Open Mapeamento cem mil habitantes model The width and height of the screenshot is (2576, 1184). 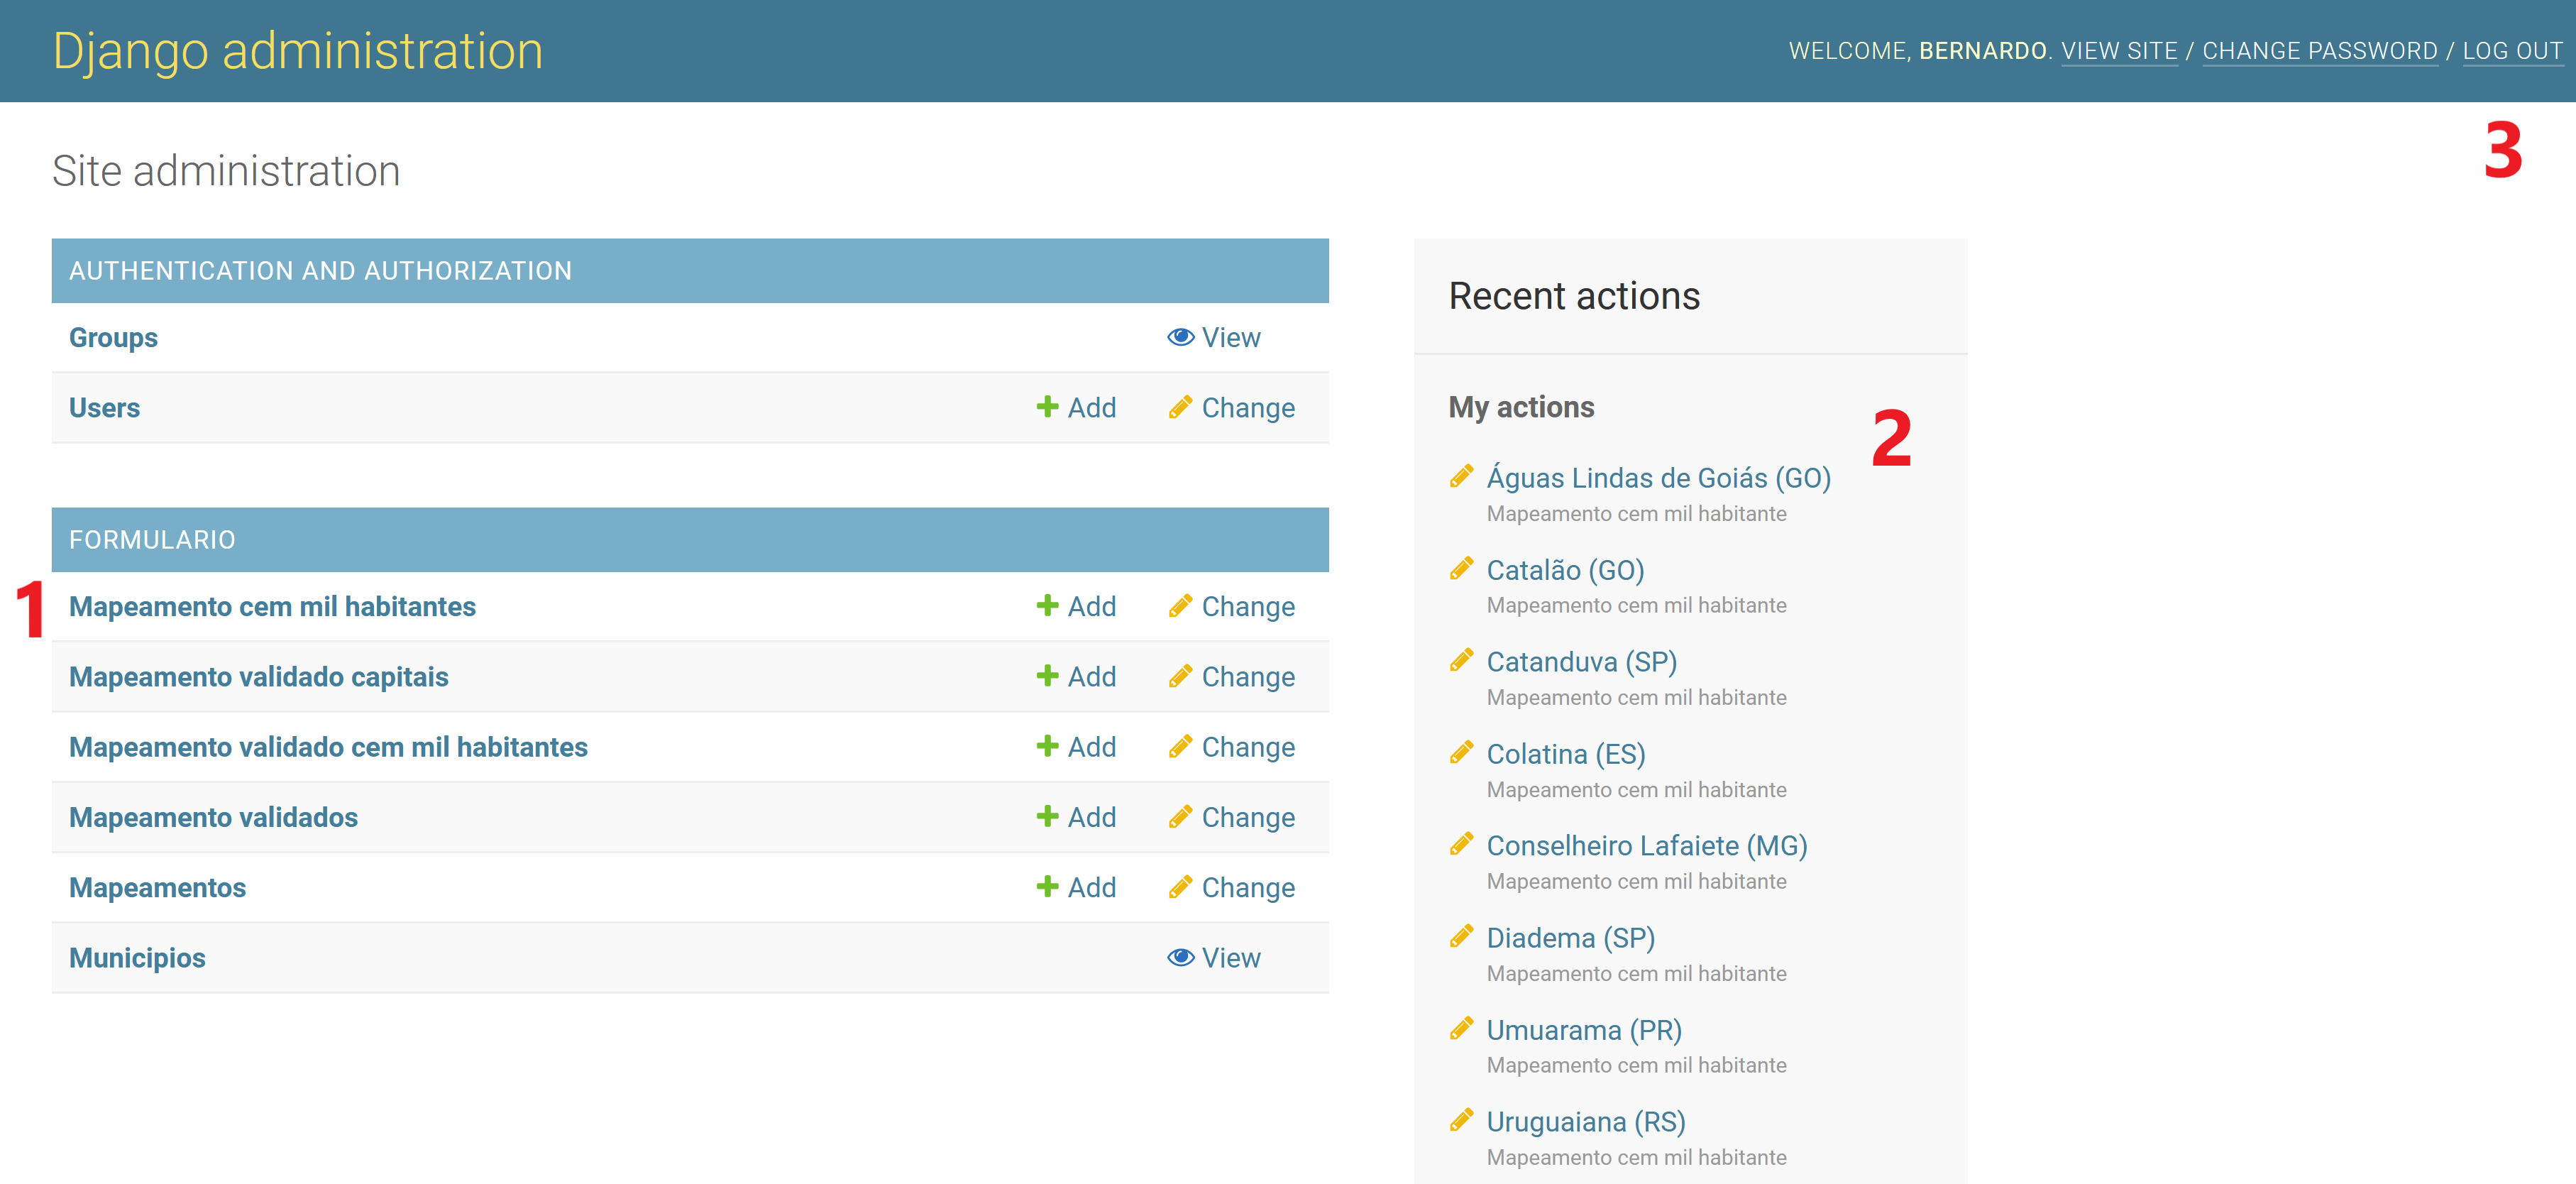(272, 607)
